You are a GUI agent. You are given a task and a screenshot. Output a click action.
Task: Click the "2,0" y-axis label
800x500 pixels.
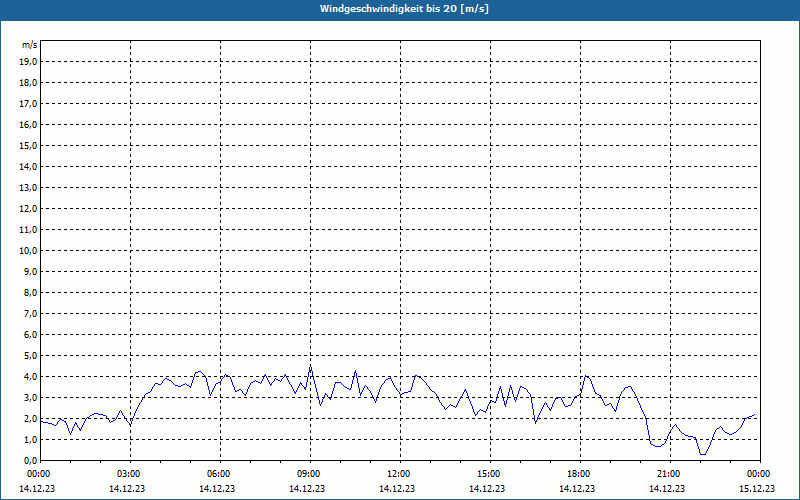30,418
